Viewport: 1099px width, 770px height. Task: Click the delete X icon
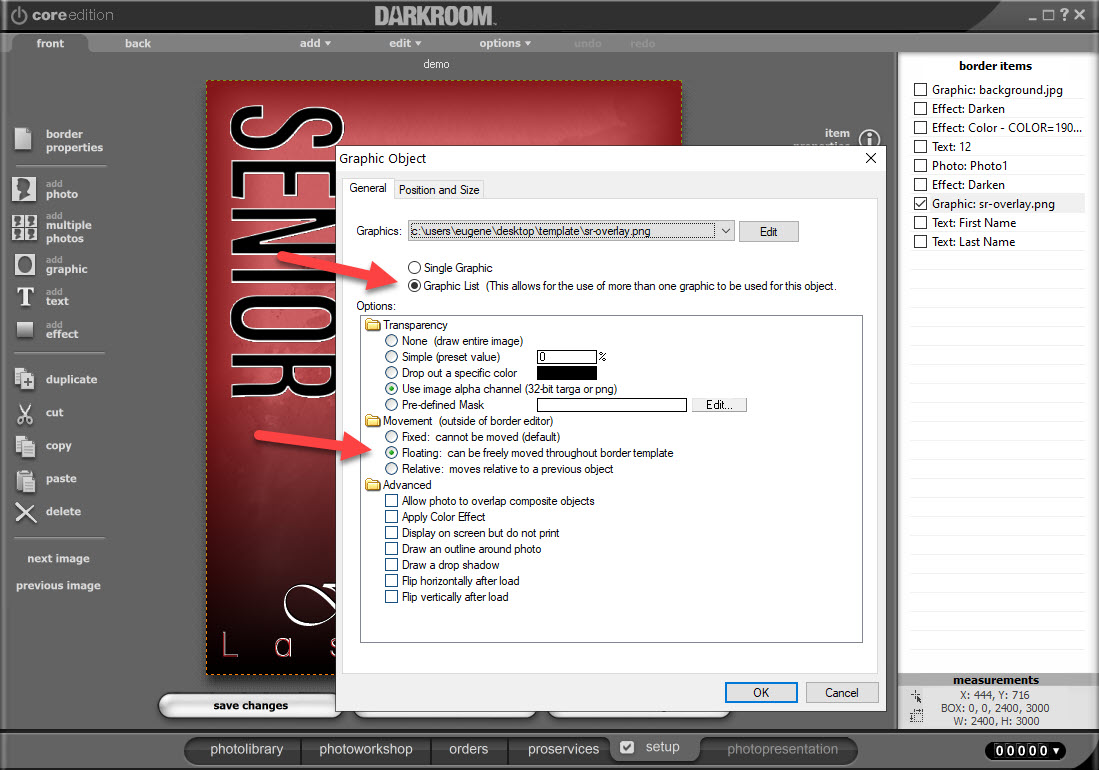coord(25,512)
